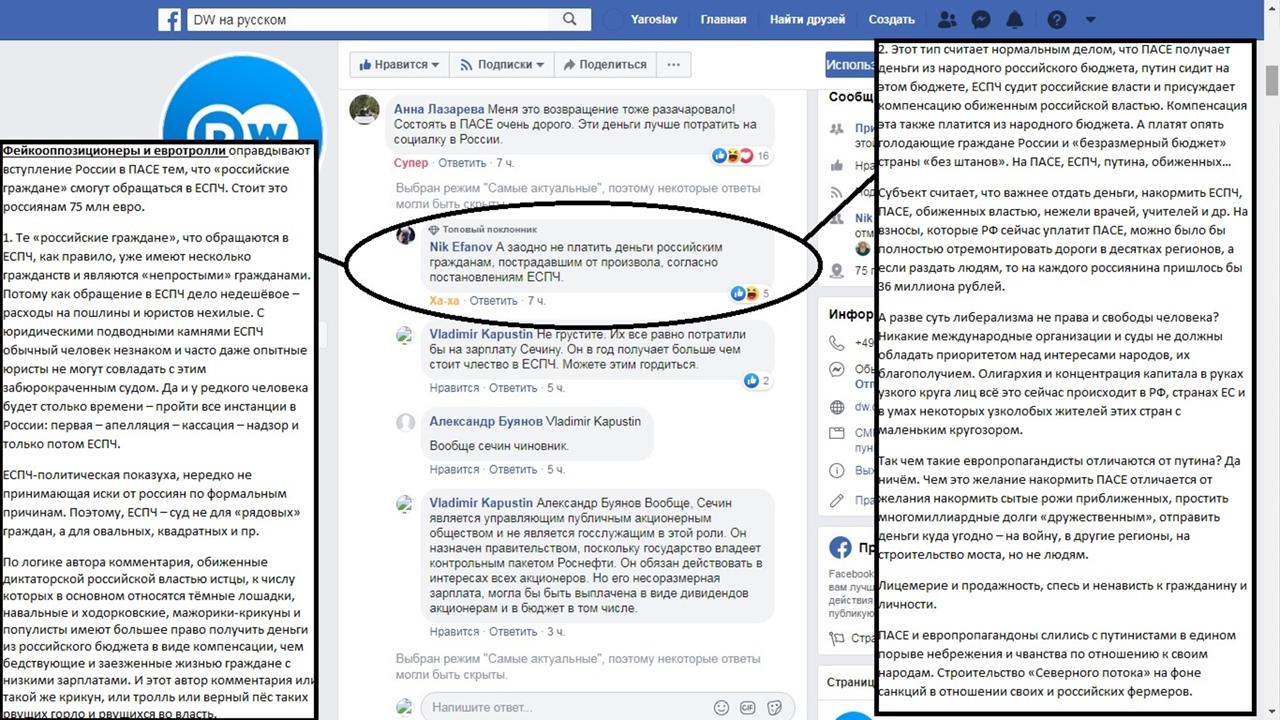Click Супер reaction under Анна Лазарева comment

point(411,163)
